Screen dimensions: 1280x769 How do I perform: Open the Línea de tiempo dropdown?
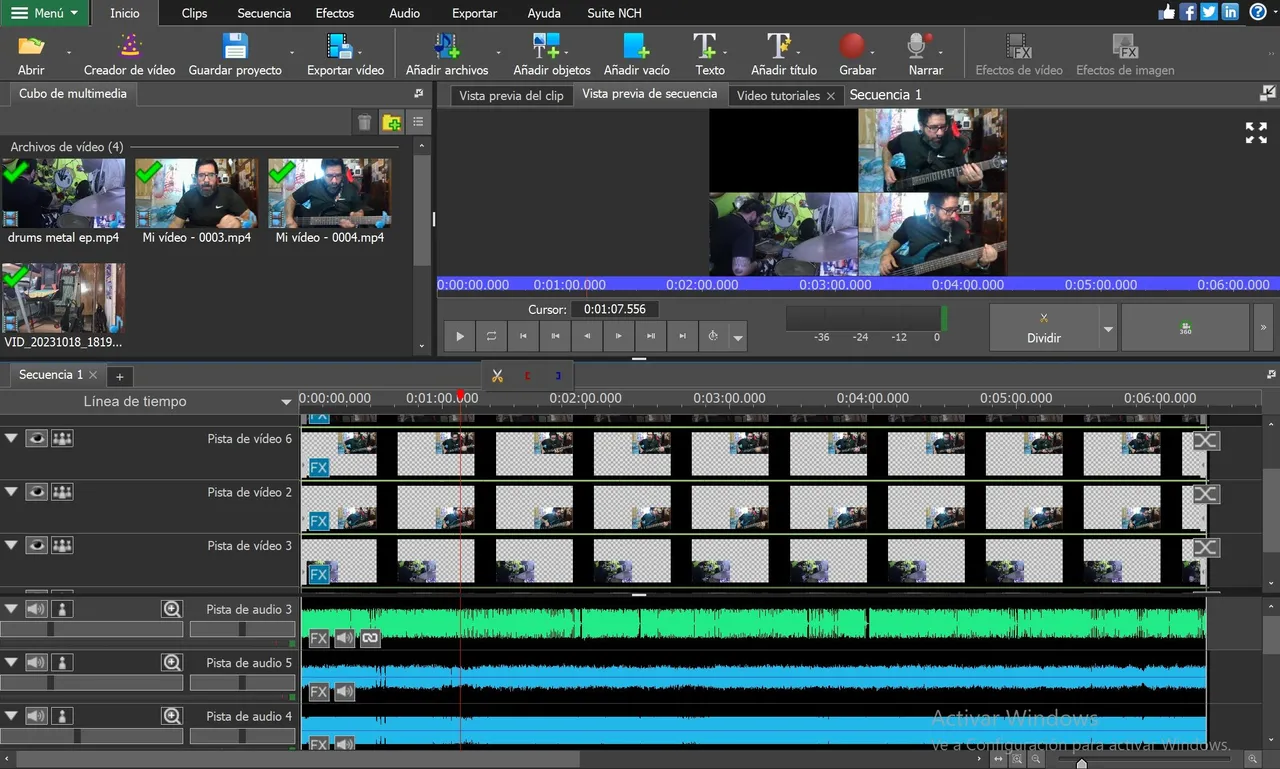pos(286,402)
